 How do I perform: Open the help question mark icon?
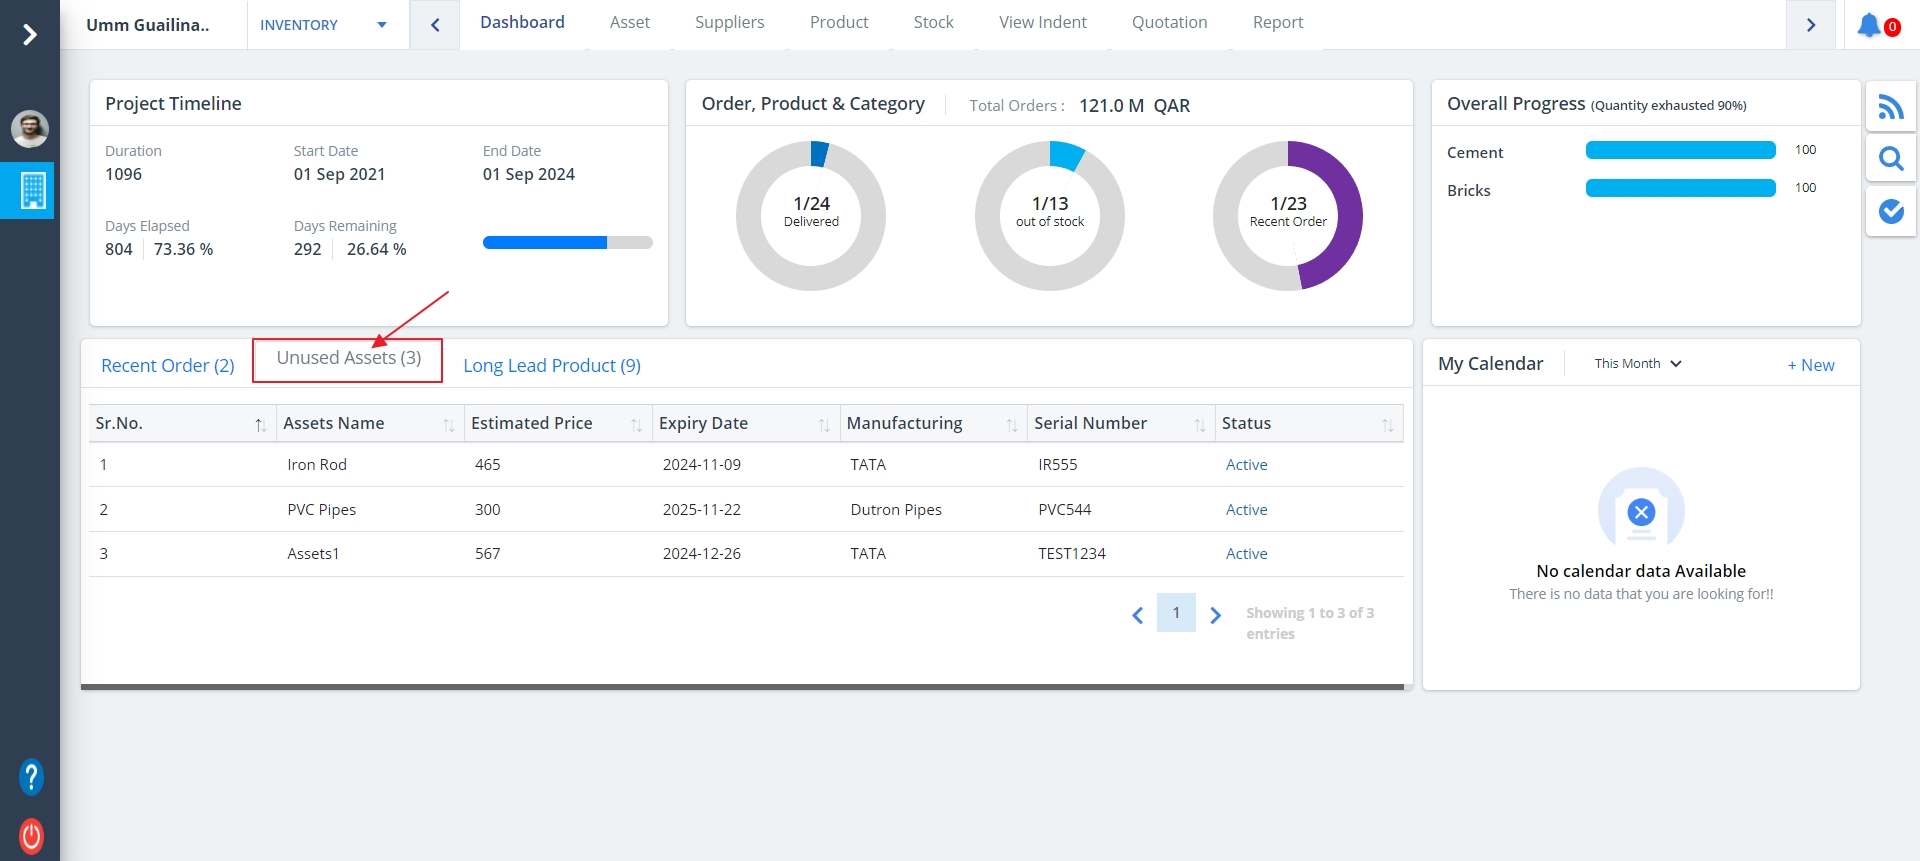point(31,777)
